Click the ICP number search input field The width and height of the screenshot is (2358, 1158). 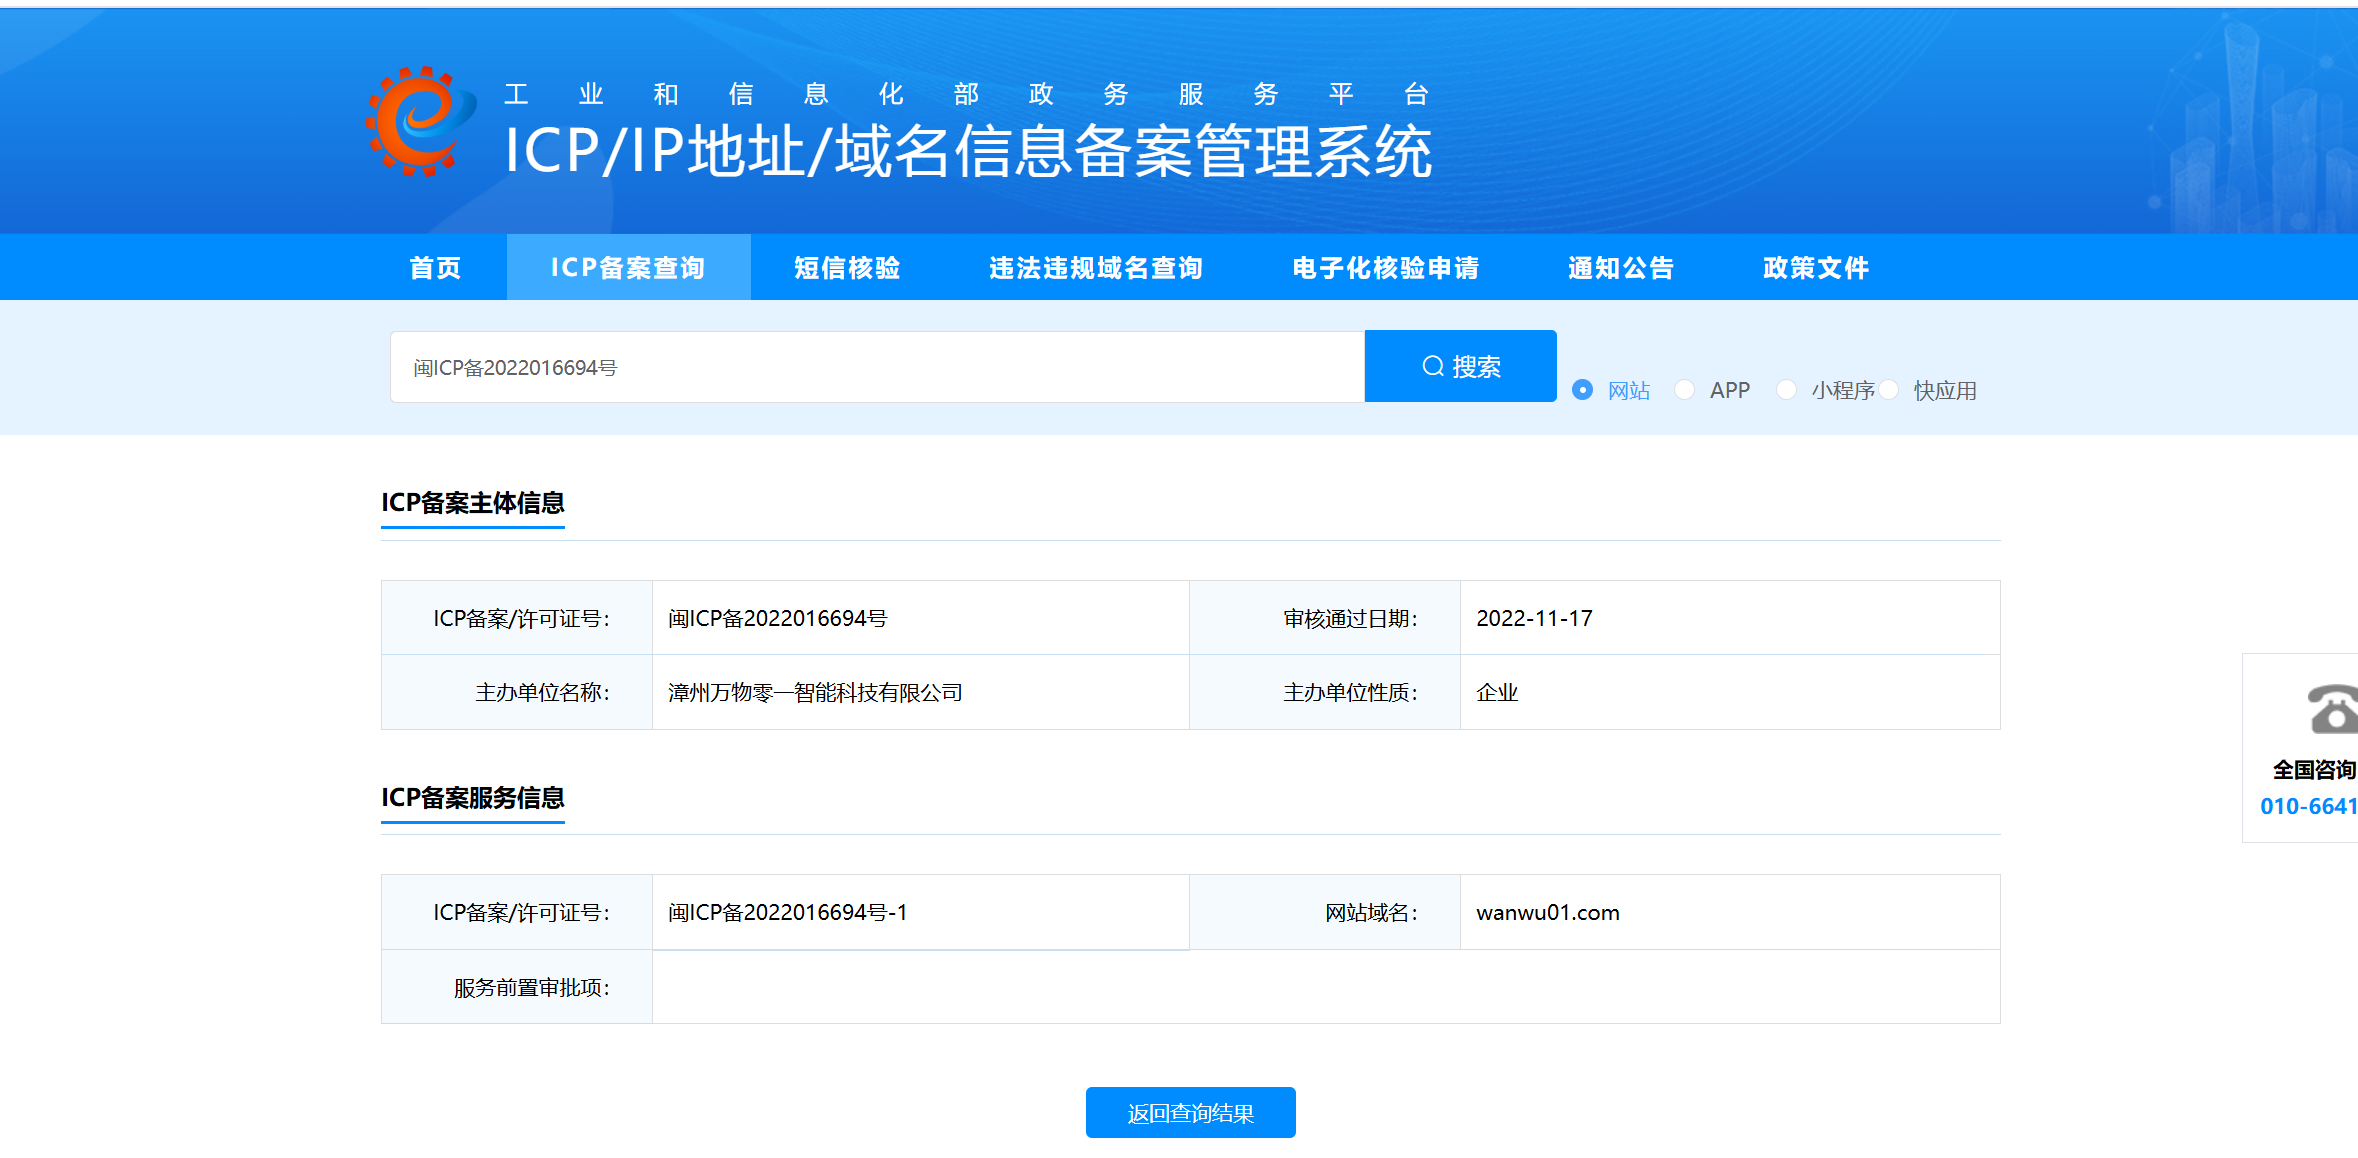click(876, 368)
